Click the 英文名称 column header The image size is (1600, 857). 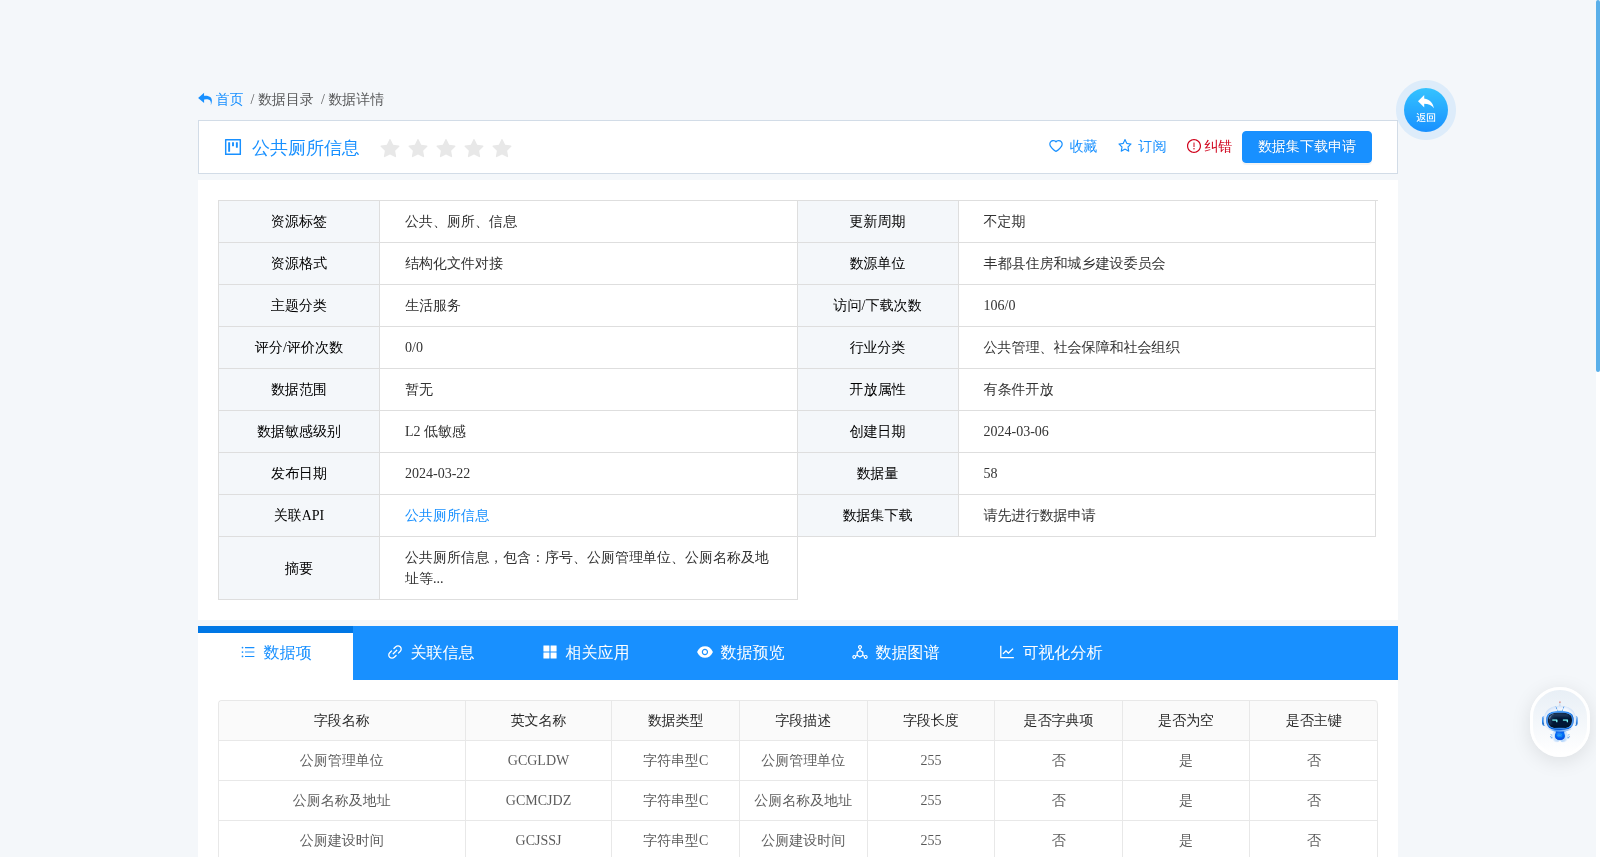tap(538, 721)
